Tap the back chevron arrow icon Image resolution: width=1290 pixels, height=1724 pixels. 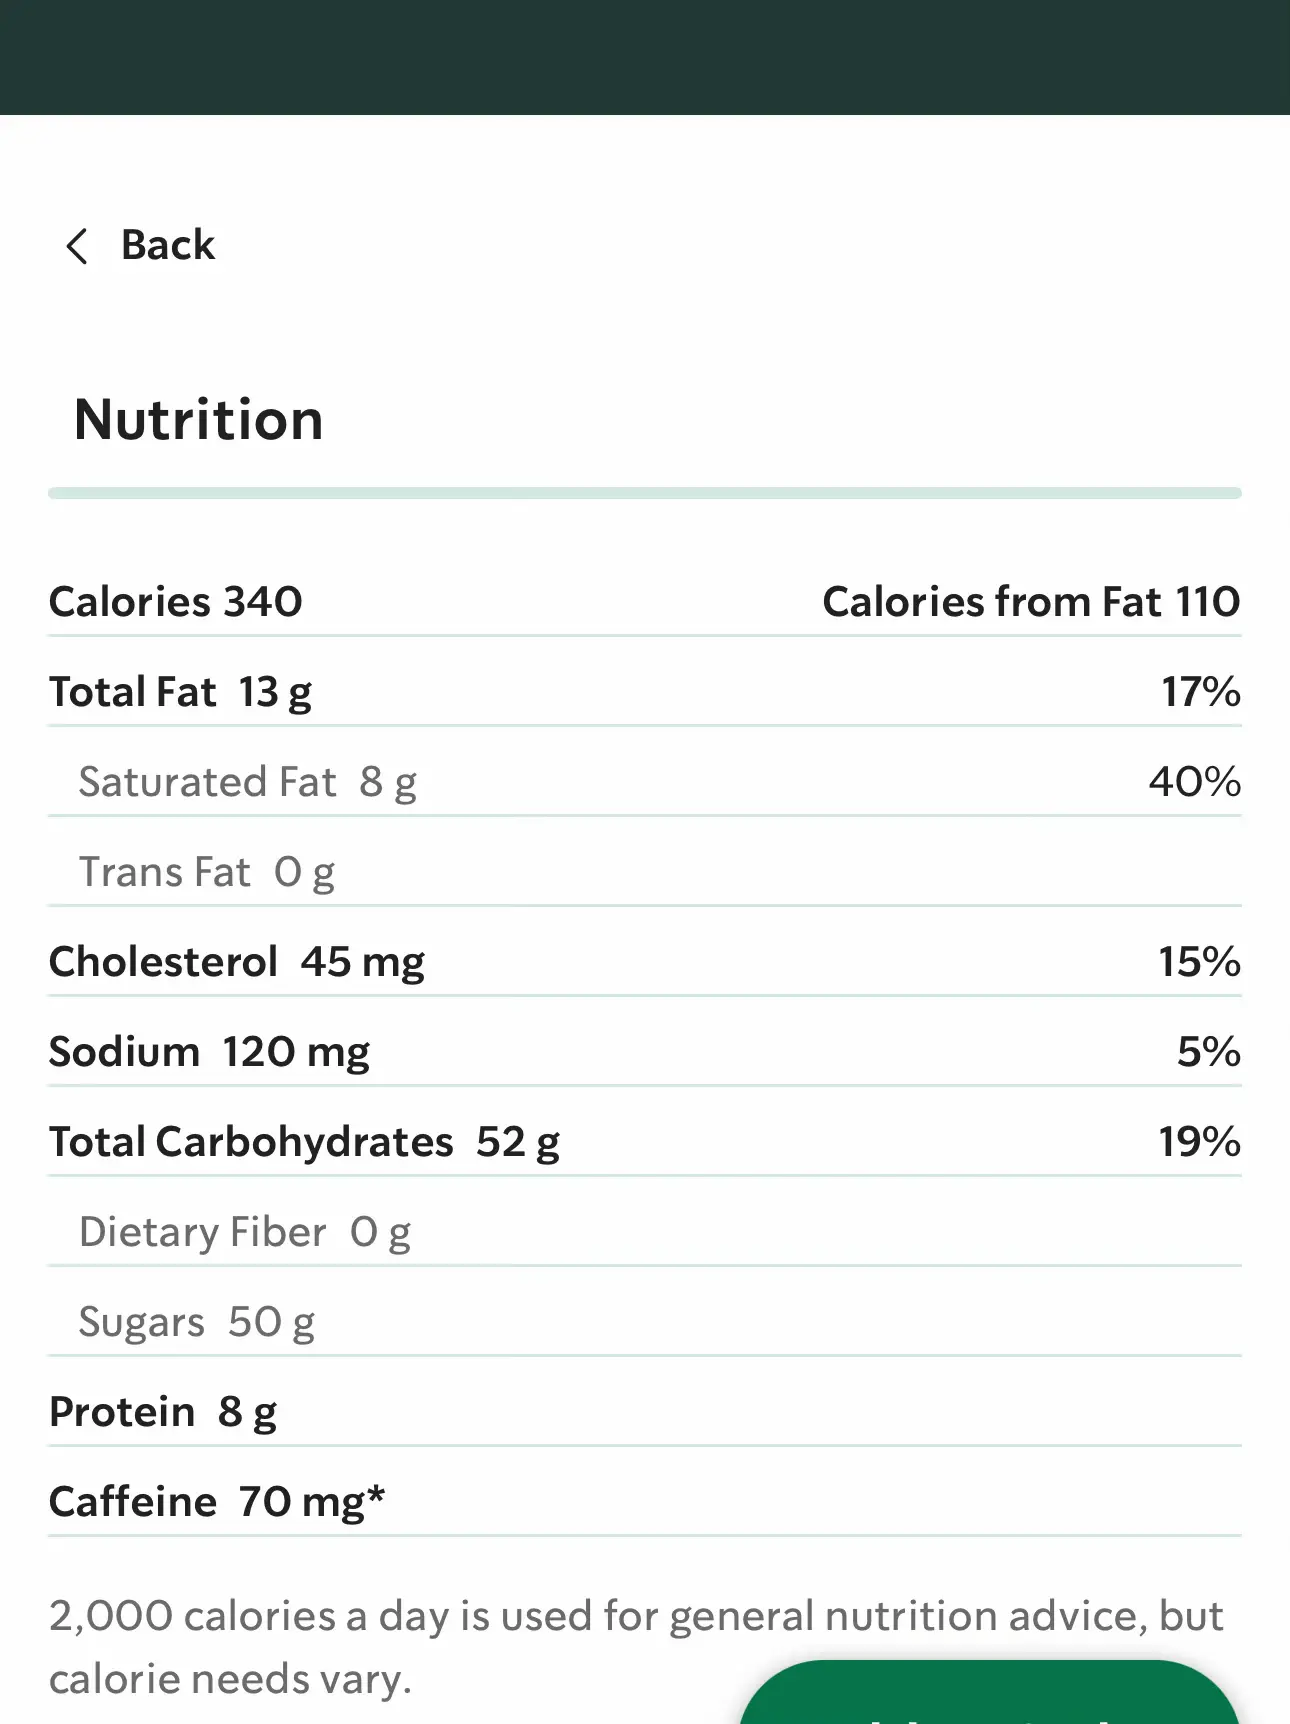pos(77,246)
